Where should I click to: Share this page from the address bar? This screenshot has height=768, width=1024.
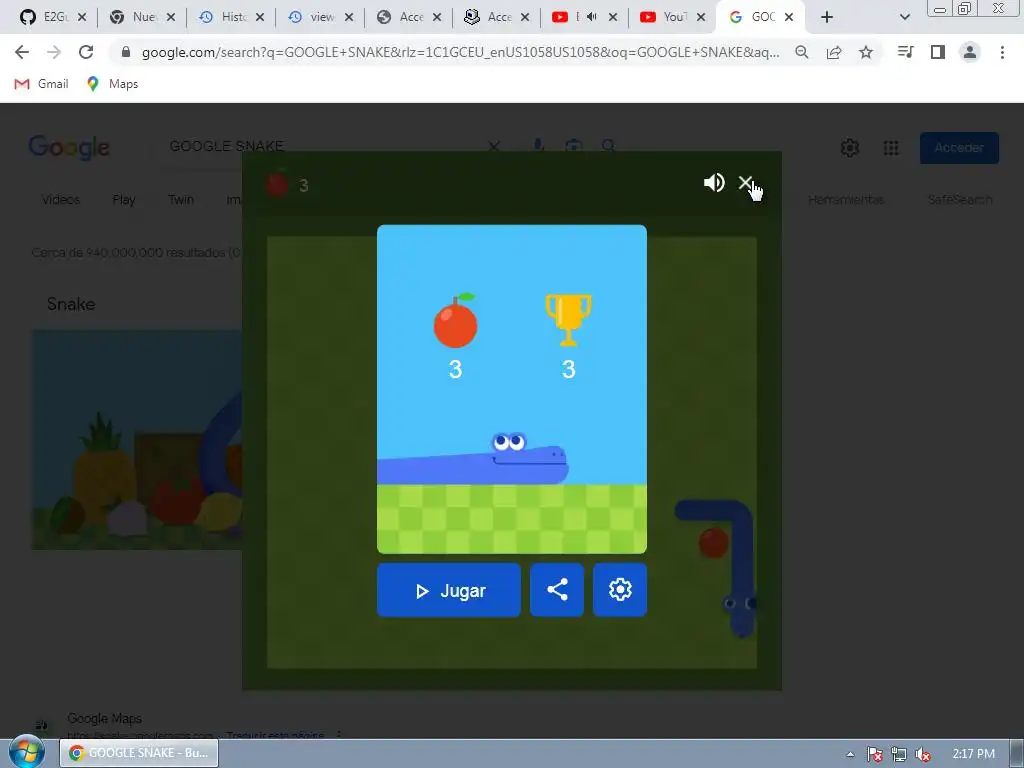(x=834, y=52)
